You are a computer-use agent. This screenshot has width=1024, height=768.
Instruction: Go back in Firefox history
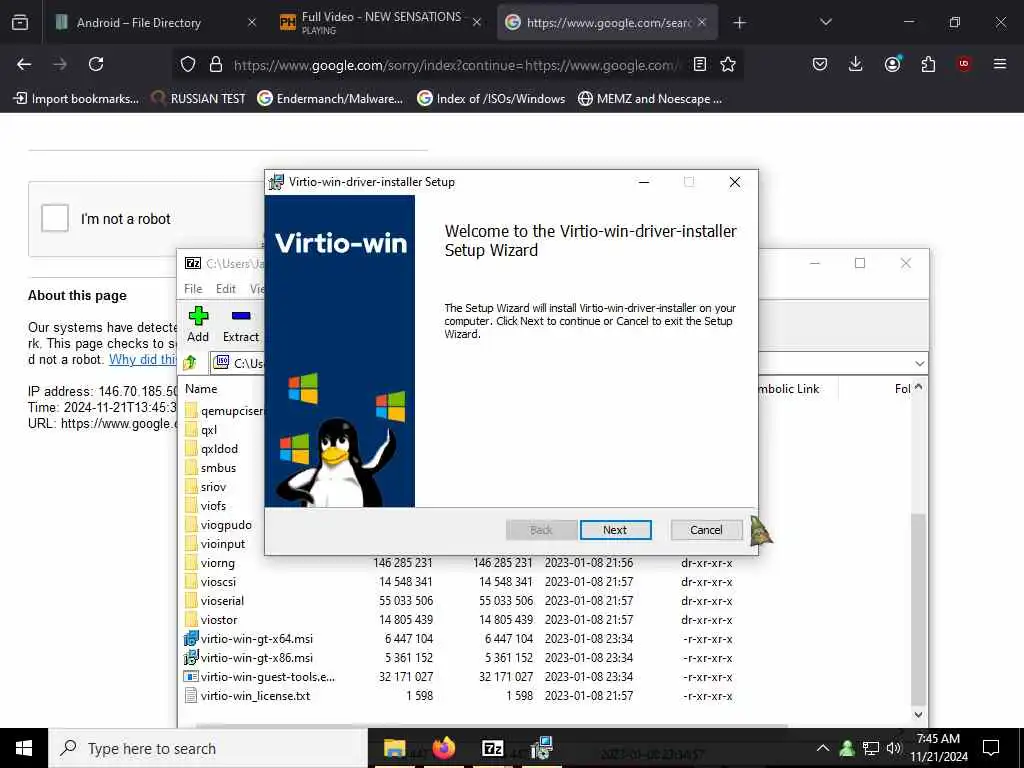(x=24, y=64)
